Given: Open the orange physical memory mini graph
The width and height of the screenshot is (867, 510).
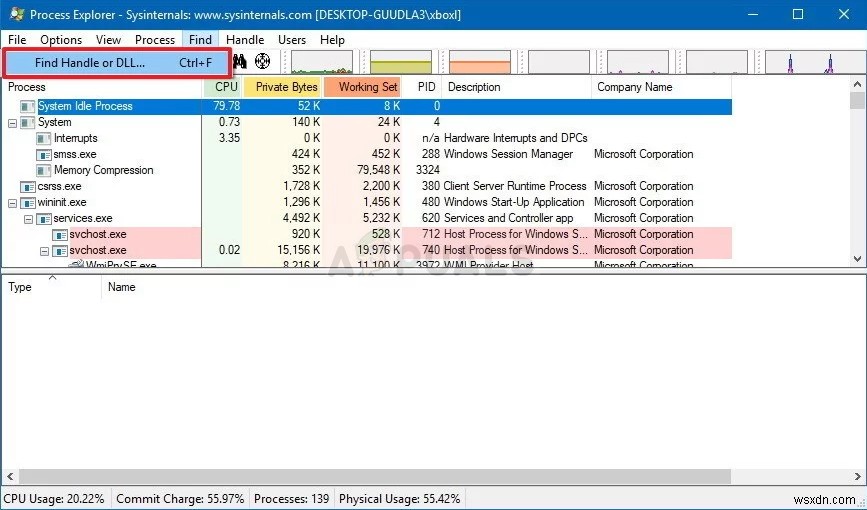Looking at the screenshot, I should click(480, 62).
